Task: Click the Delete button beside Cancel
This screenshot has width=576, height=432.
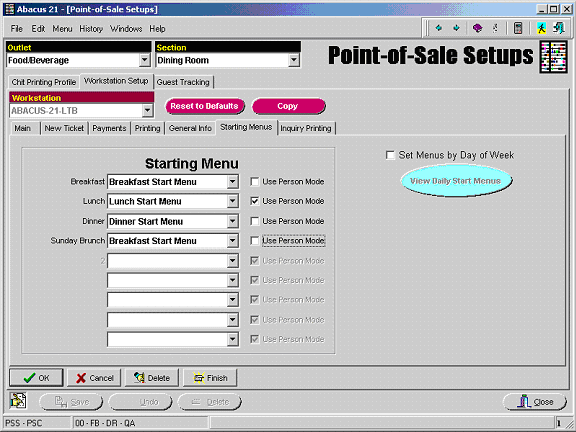Action: pyautogui.click(x=152, y=378)
